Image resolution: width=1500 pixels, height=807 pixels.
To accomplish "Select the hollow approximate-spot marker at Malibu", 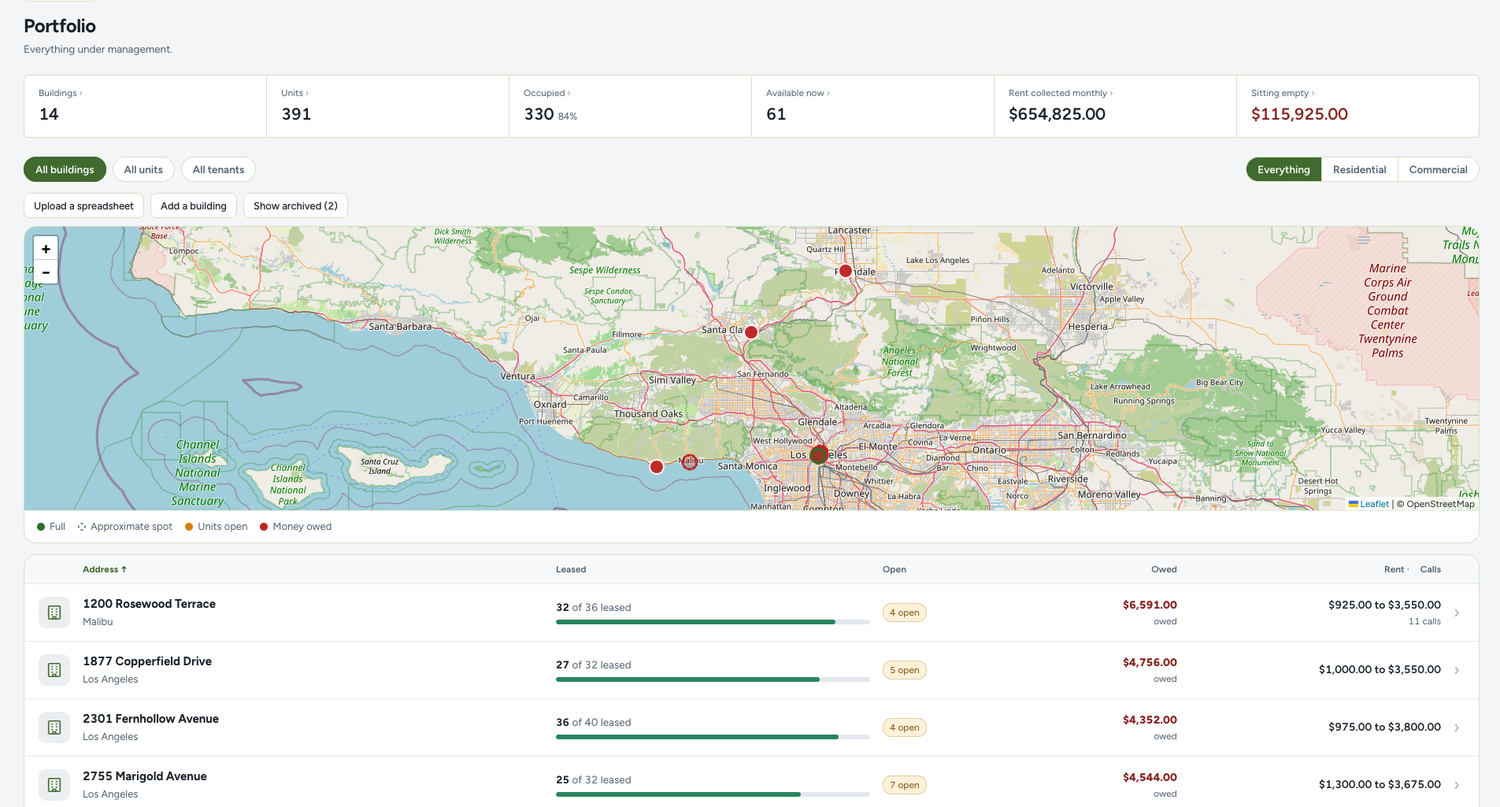I will coord(689,462).
